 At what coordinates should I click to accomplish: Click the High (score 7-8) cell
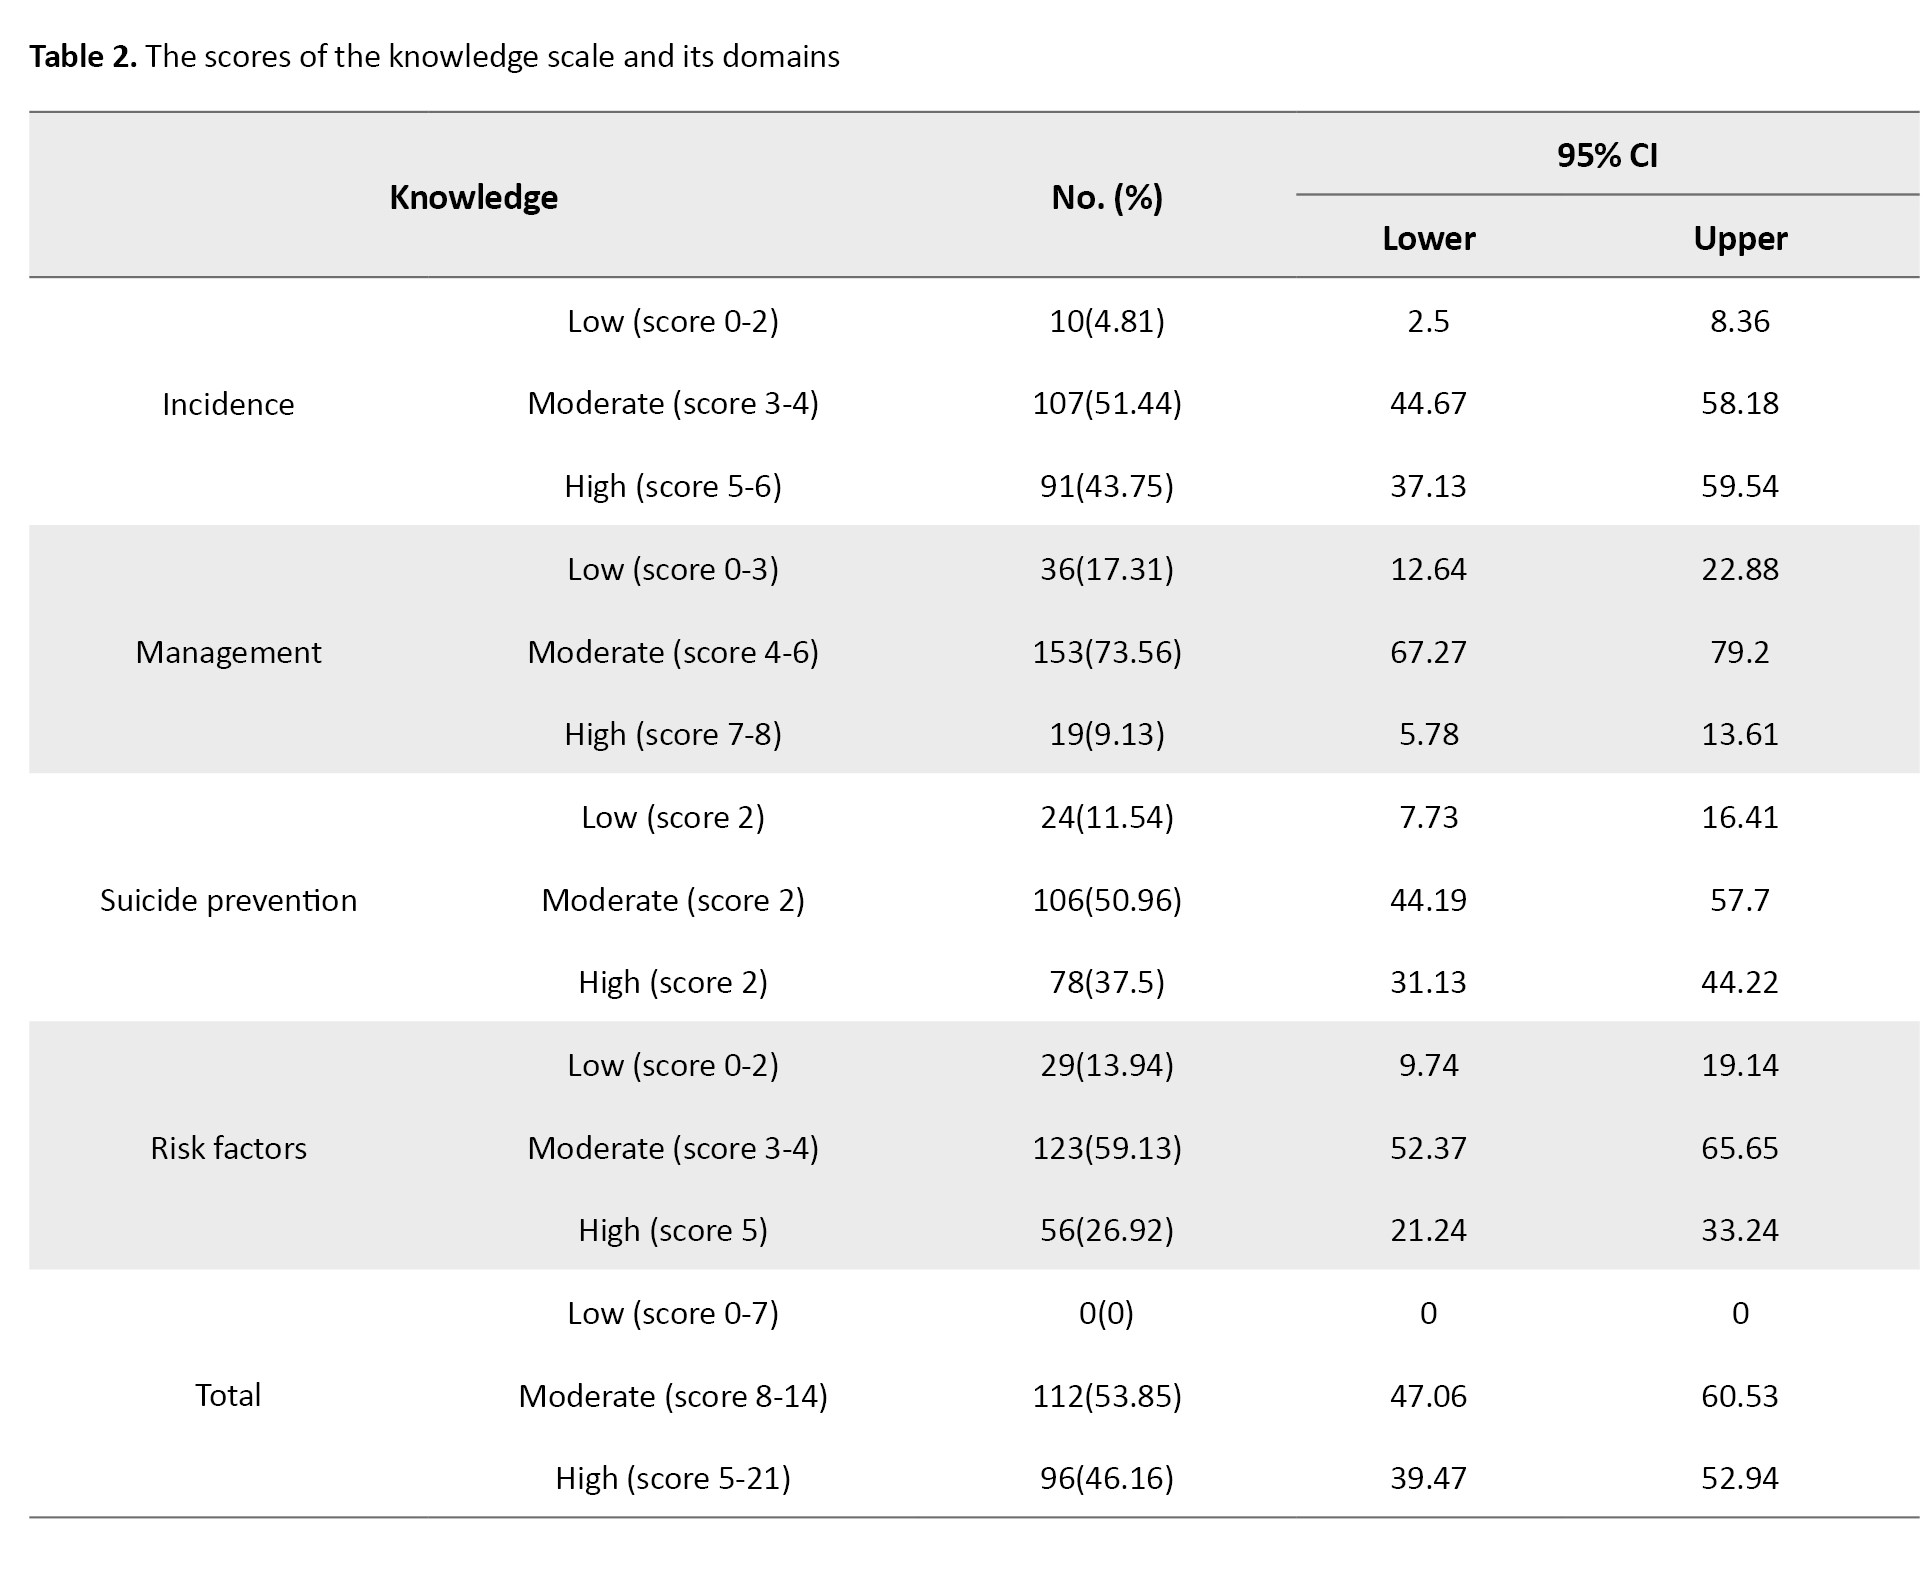tap(673, 734)
